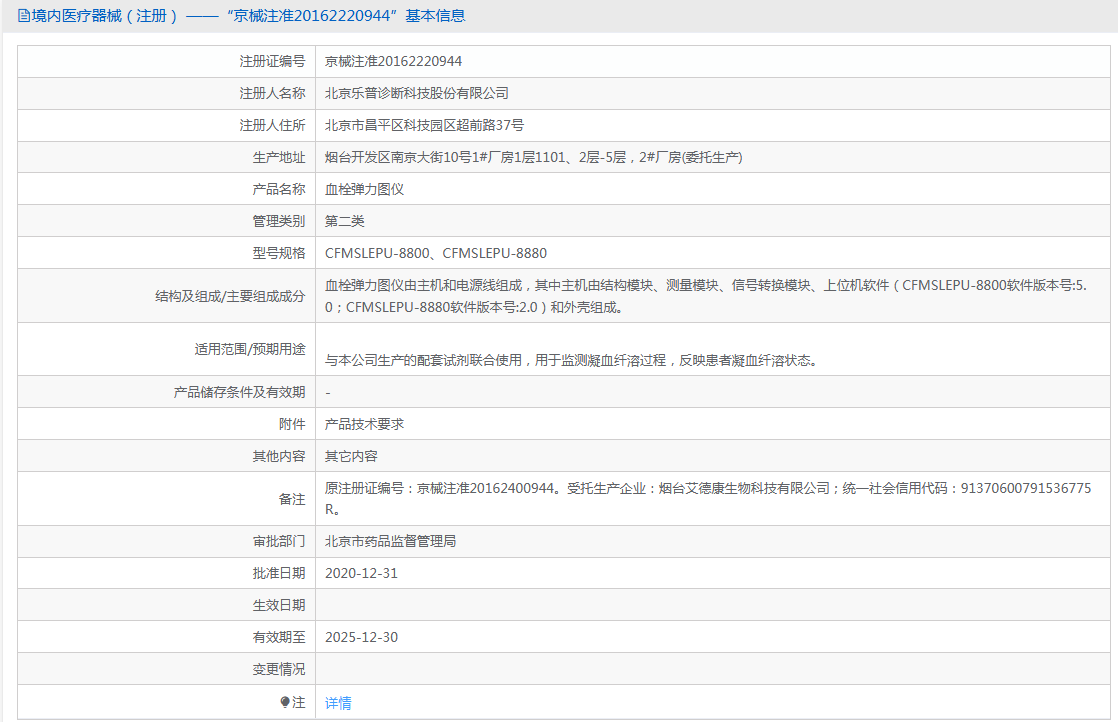Click the 批准日期 label

click(279, 574)
